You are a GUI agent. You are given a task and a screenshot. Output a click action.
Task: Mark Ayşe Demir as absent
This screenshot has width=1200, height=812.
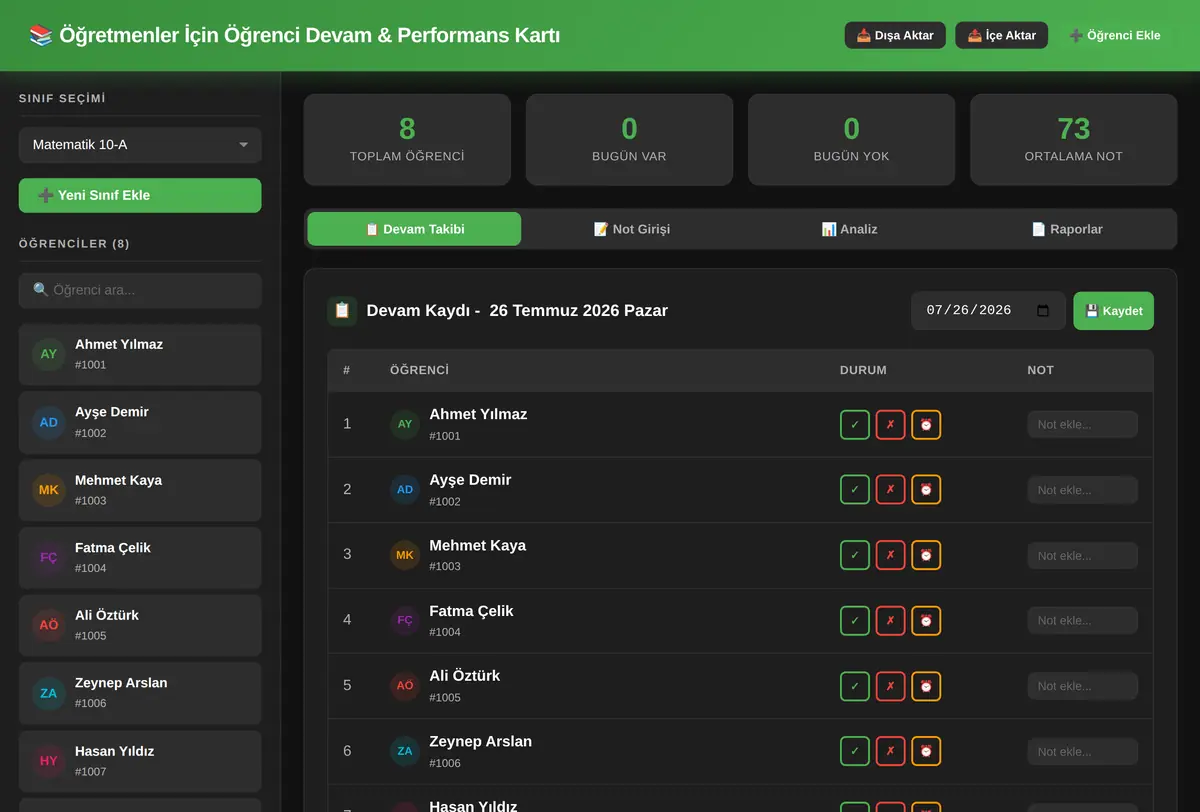click(891, 490)
